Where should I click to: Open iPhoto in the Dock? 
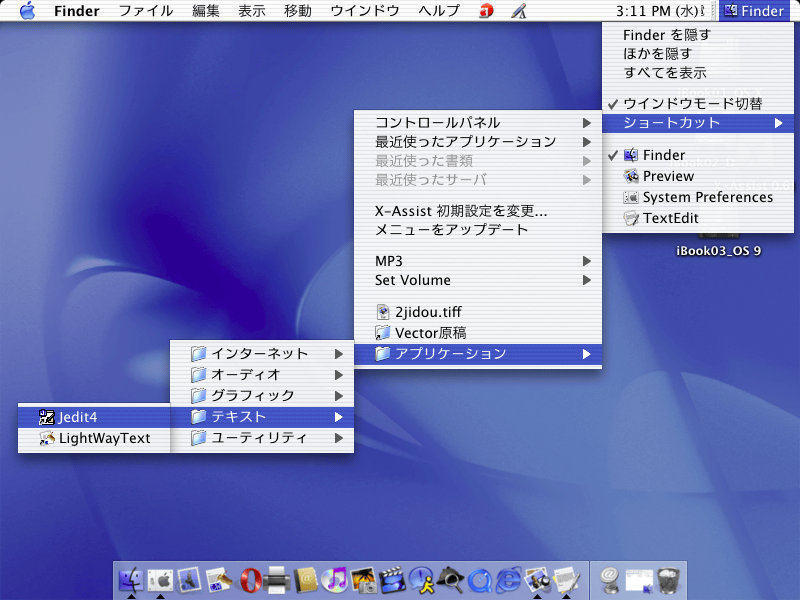click(363, 580)
